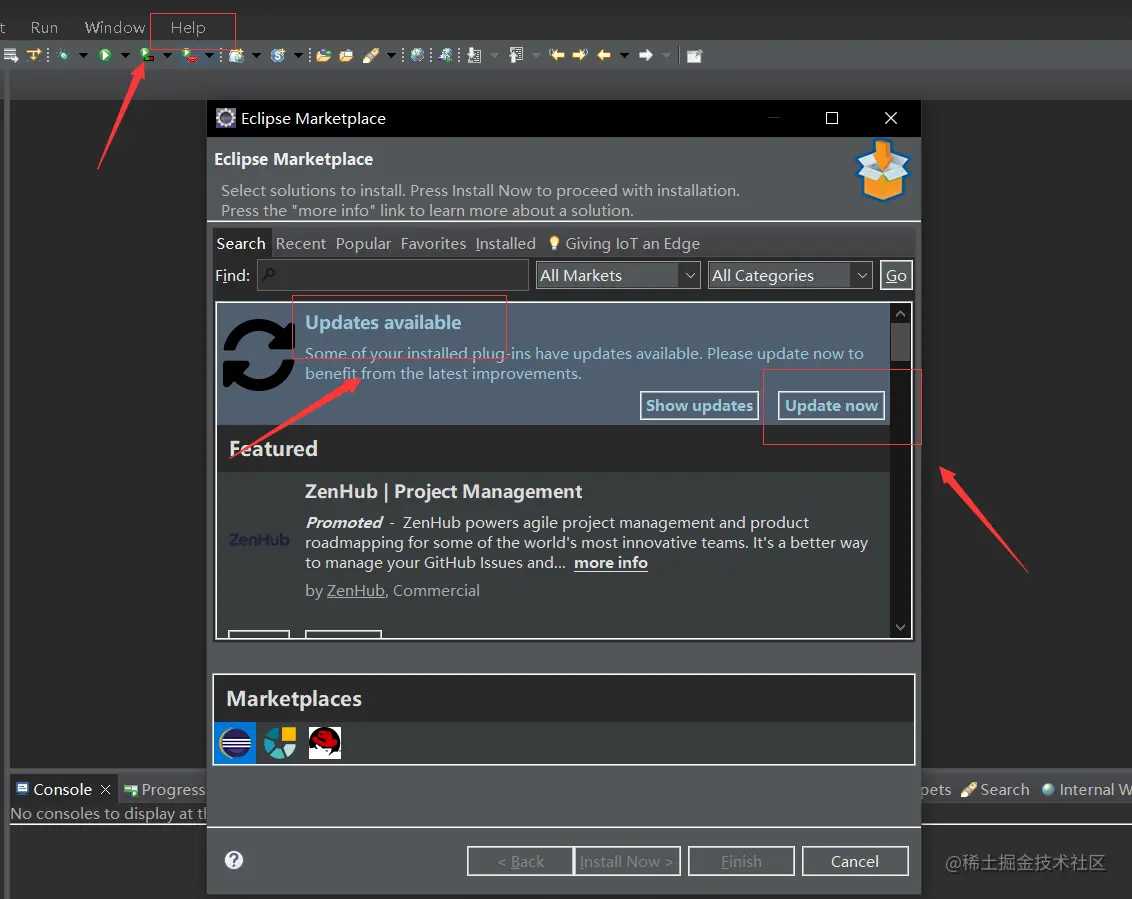Viewport: 1132px width, 899px height.
Task: Click the Search view tab at bottom right
Action: (996, 789)
